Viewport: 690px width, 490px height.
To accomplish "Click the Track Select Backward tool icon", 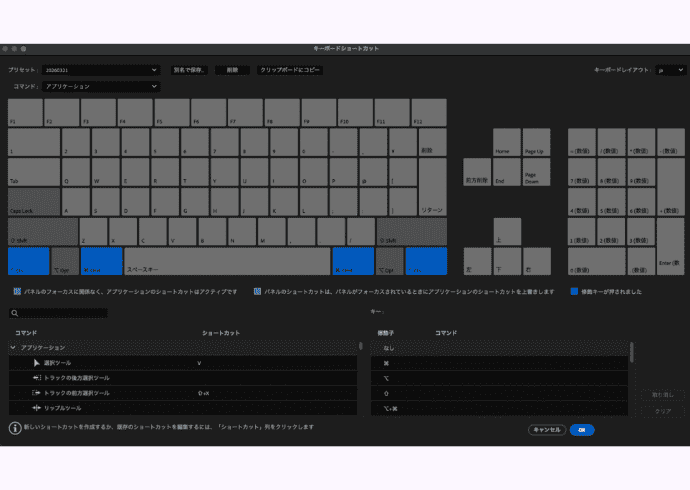I will (x=36, y=378).
